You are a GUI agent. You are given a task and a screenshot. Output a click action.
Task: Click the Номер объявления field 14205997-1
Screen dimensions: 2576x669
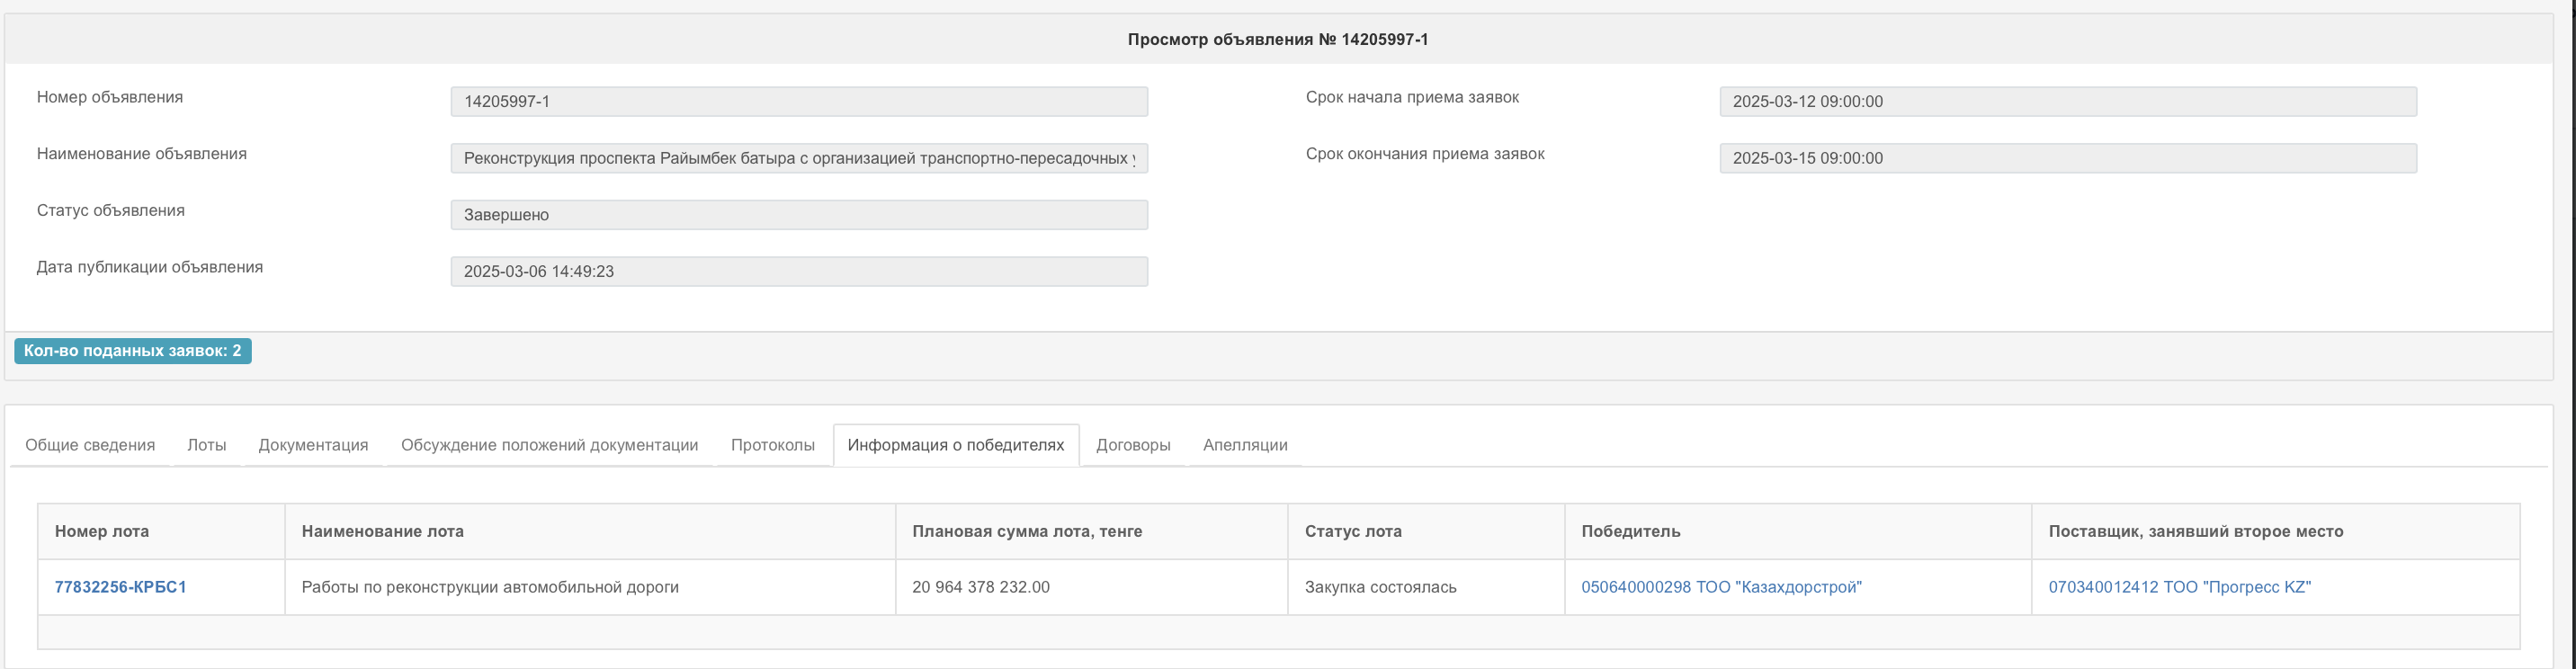pos(799,102)
